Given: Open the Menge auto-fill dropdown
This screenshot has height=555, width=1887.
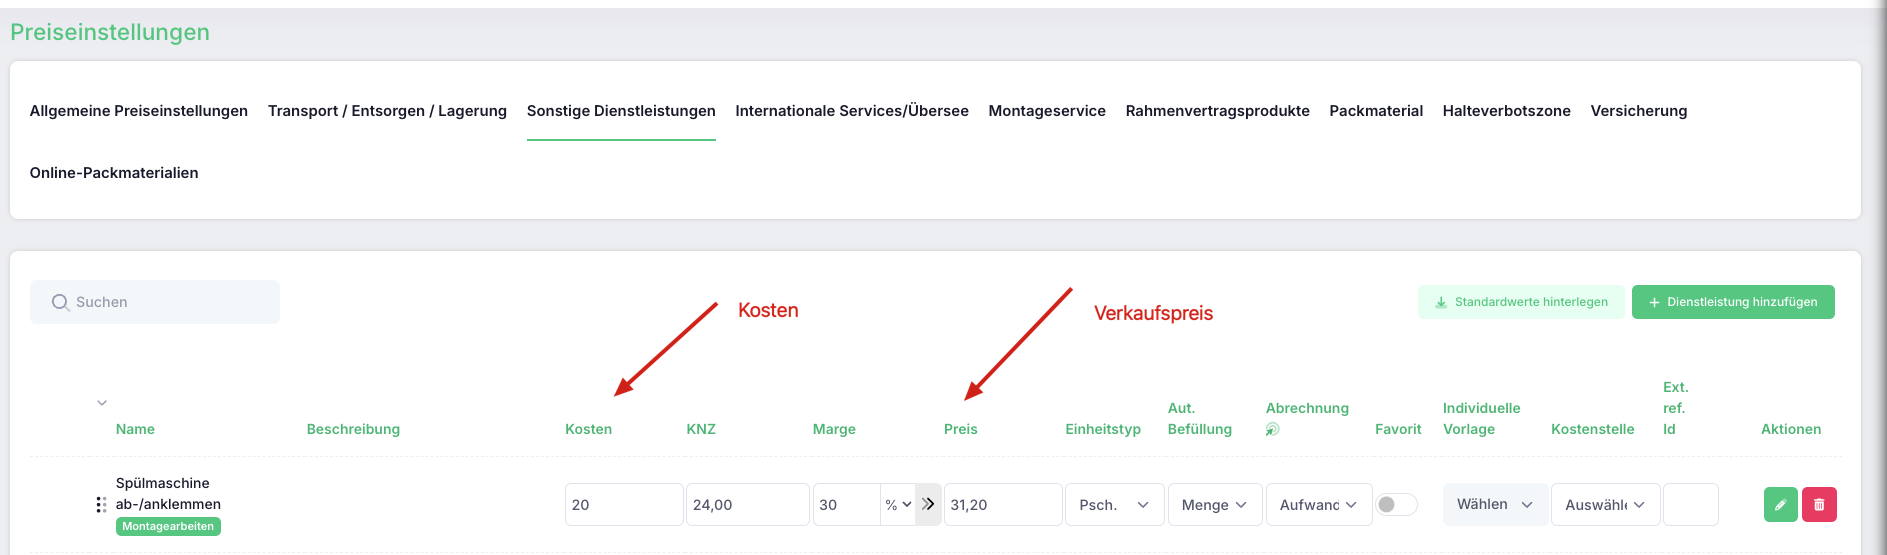Looking at the screenshot, I should tap(1215, 505).
